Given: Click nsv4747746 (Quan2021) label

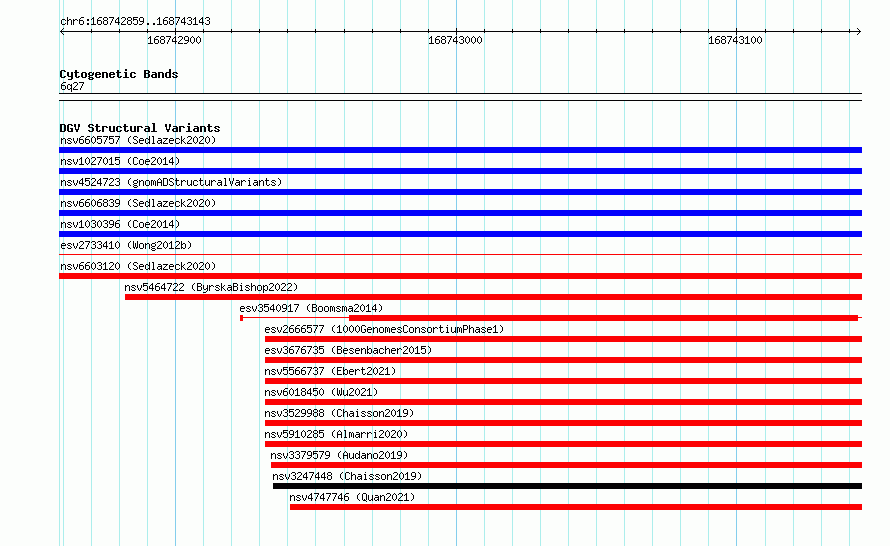Looking at the screenshot, I should click(352, 497).
